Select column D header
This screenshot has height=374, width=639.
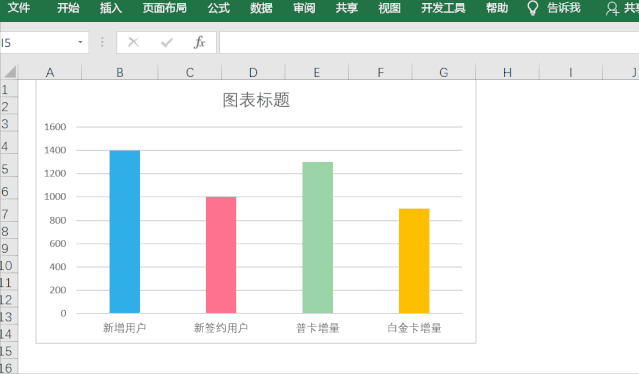tap(253, 73)
